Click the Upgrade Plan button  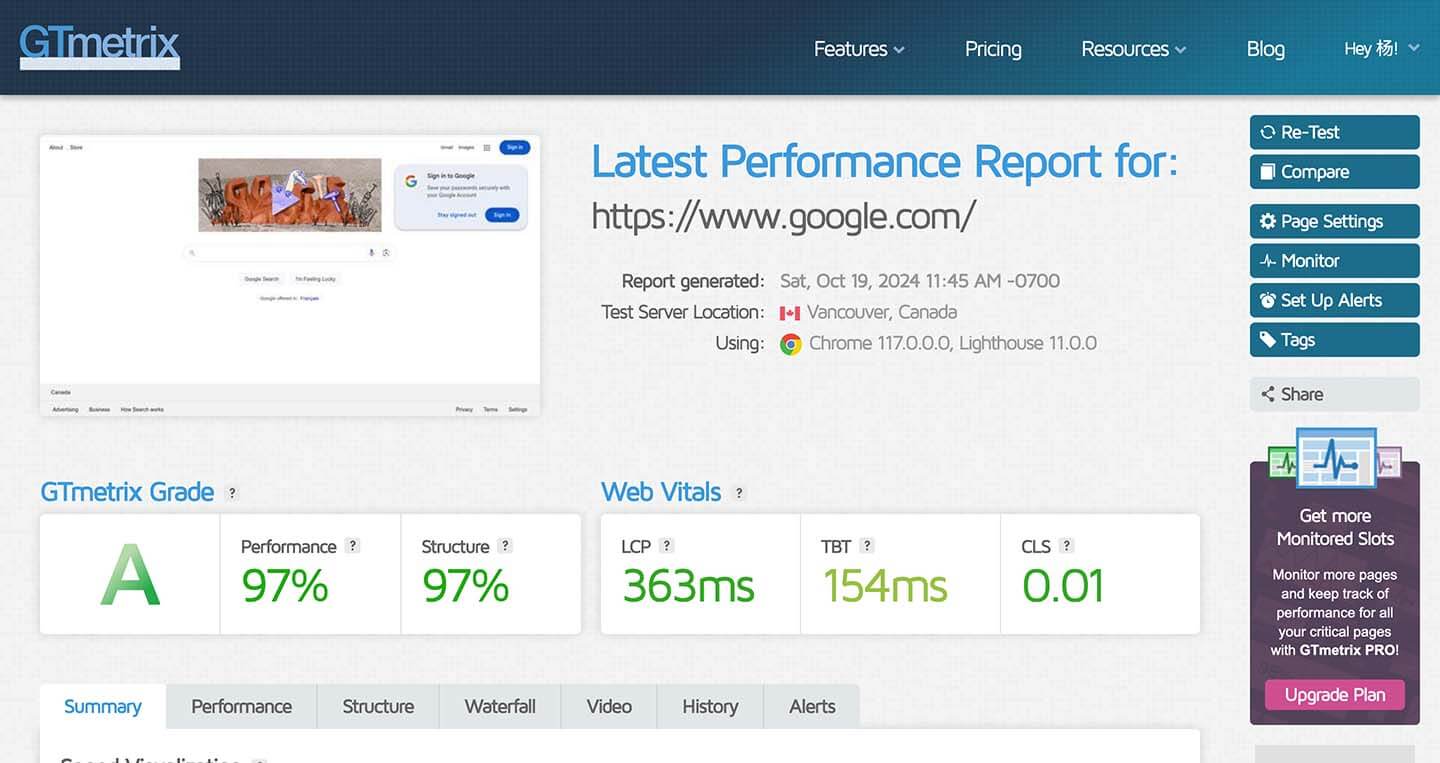click(1334, 695)
